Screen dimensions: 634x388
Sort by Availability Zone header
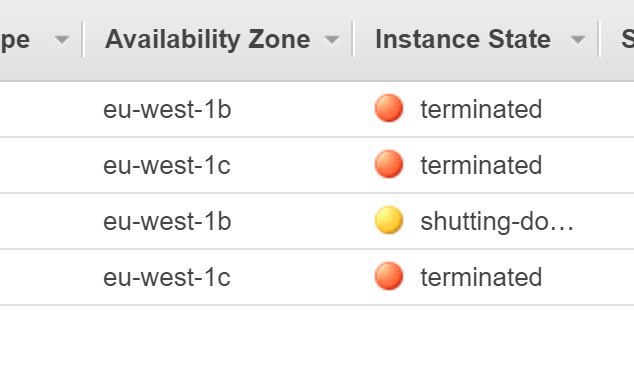(x=207, y=39)
